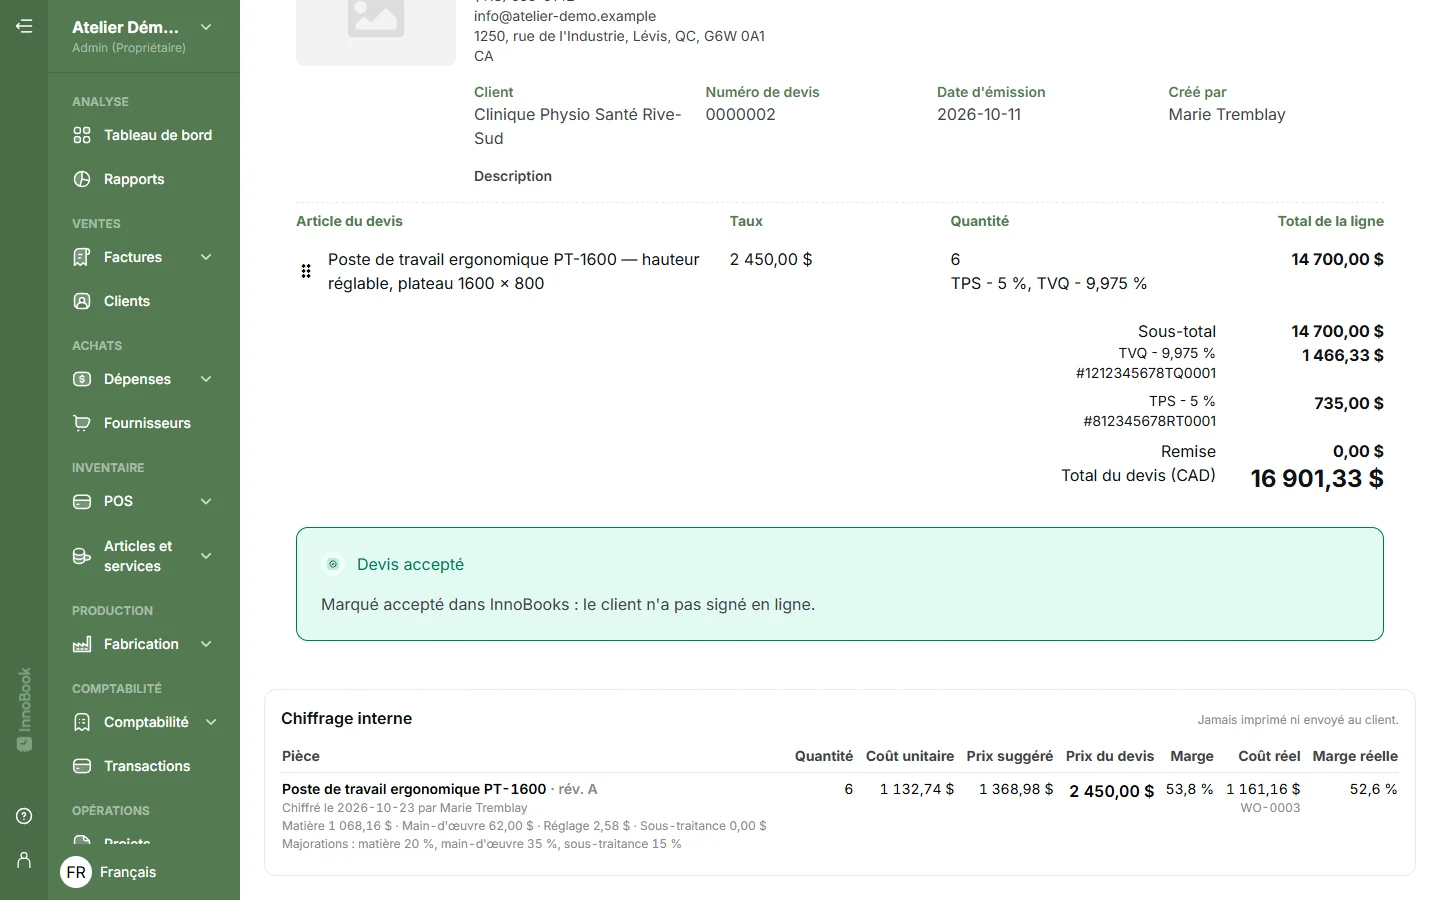The width and height of the screenshot is (1440, 900).
Task: Click the Clients contact icon
Action: (x=82, y=301)
